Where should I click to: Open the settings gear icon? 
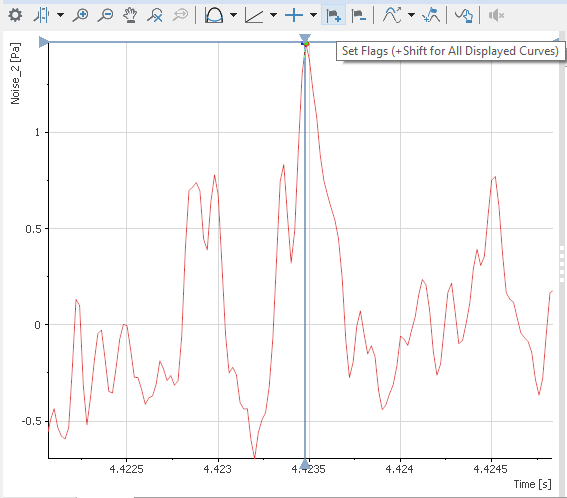(x=15, y=15)
